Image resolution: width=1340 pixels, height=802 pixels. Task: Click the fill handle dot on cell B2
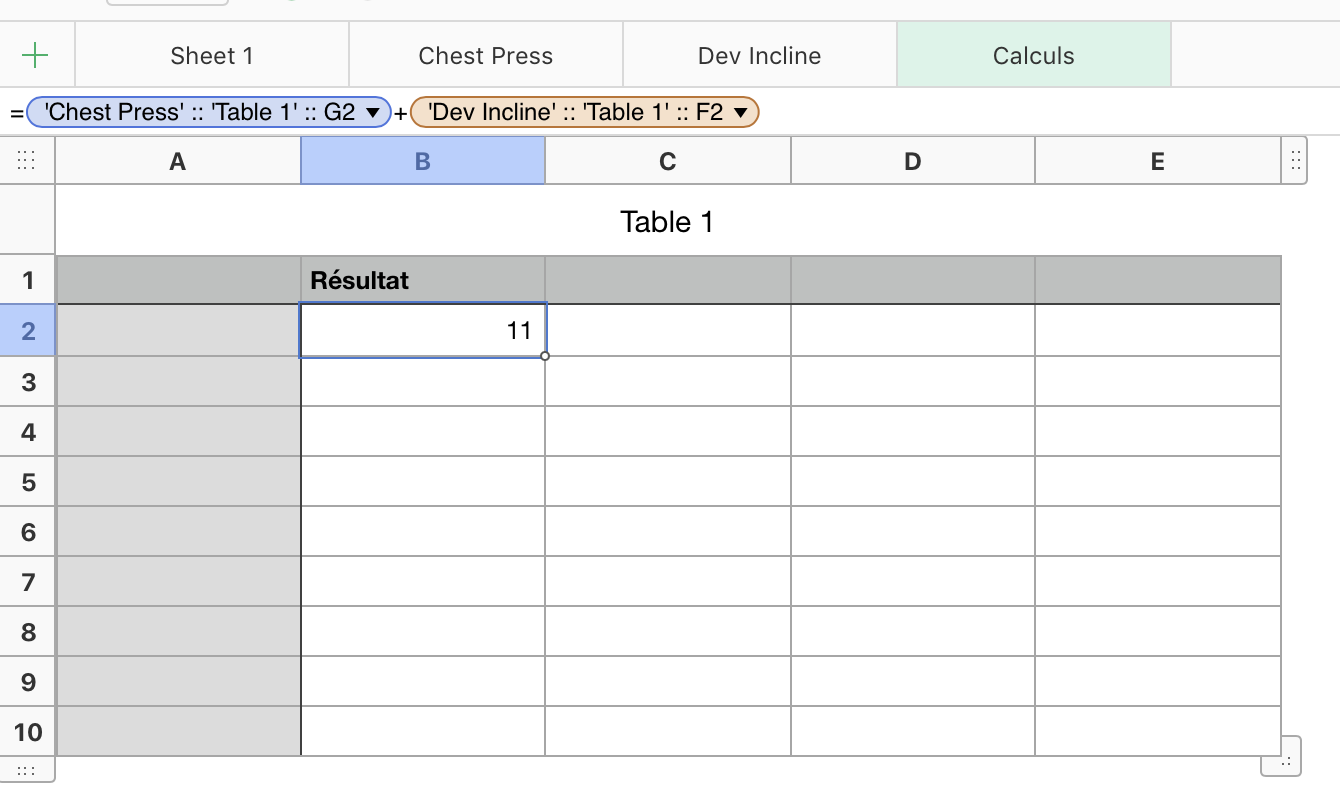pyautogui.click(x=545, y=356)
